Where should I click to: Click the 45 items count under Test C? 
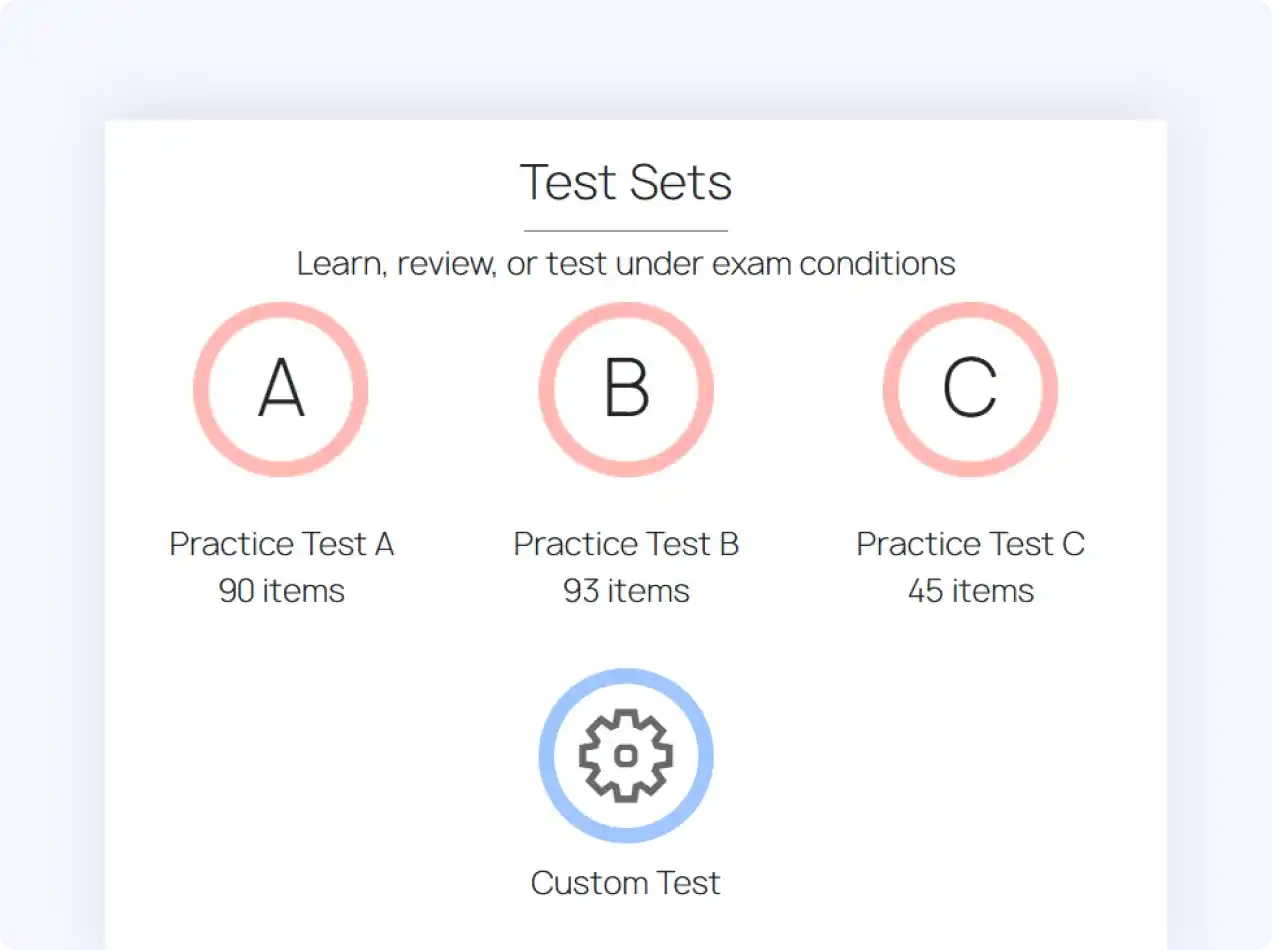click(x=970, y=591)
